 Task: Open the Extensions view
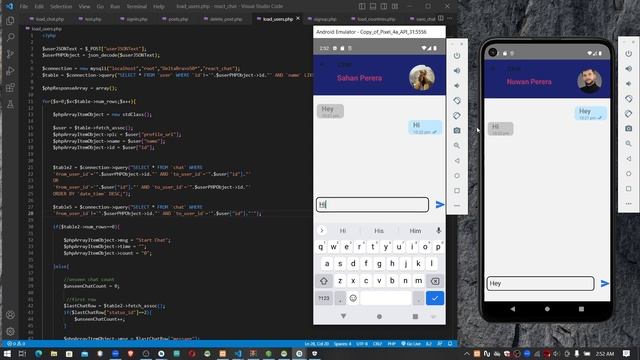click(x=11, y=88)
